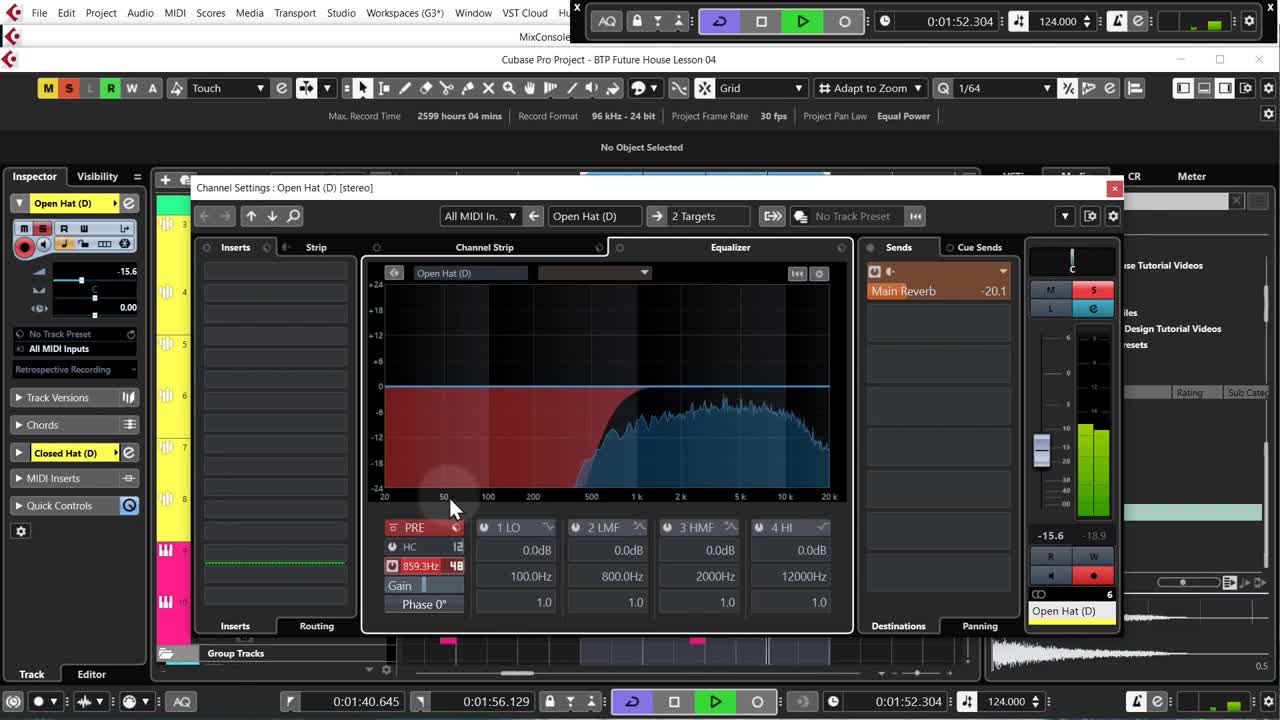Toggle global Solo S button
The width and height of the screenshot is (1280, 720).
69,88
